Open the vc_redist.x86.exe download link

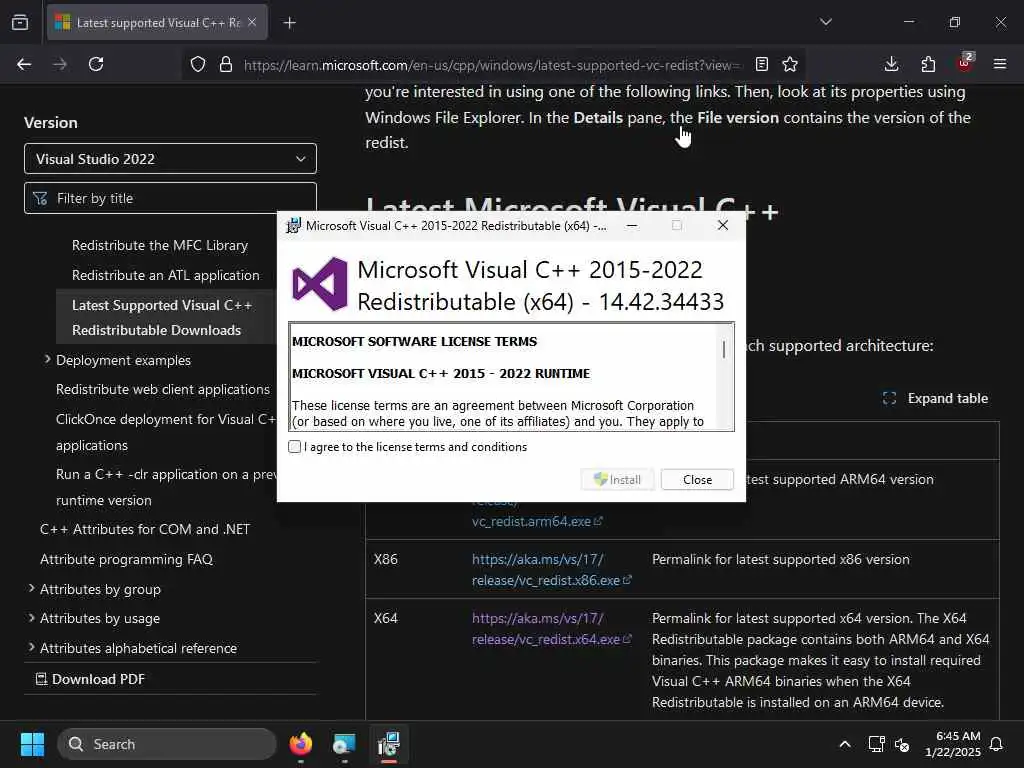click(x=551, y=569)
